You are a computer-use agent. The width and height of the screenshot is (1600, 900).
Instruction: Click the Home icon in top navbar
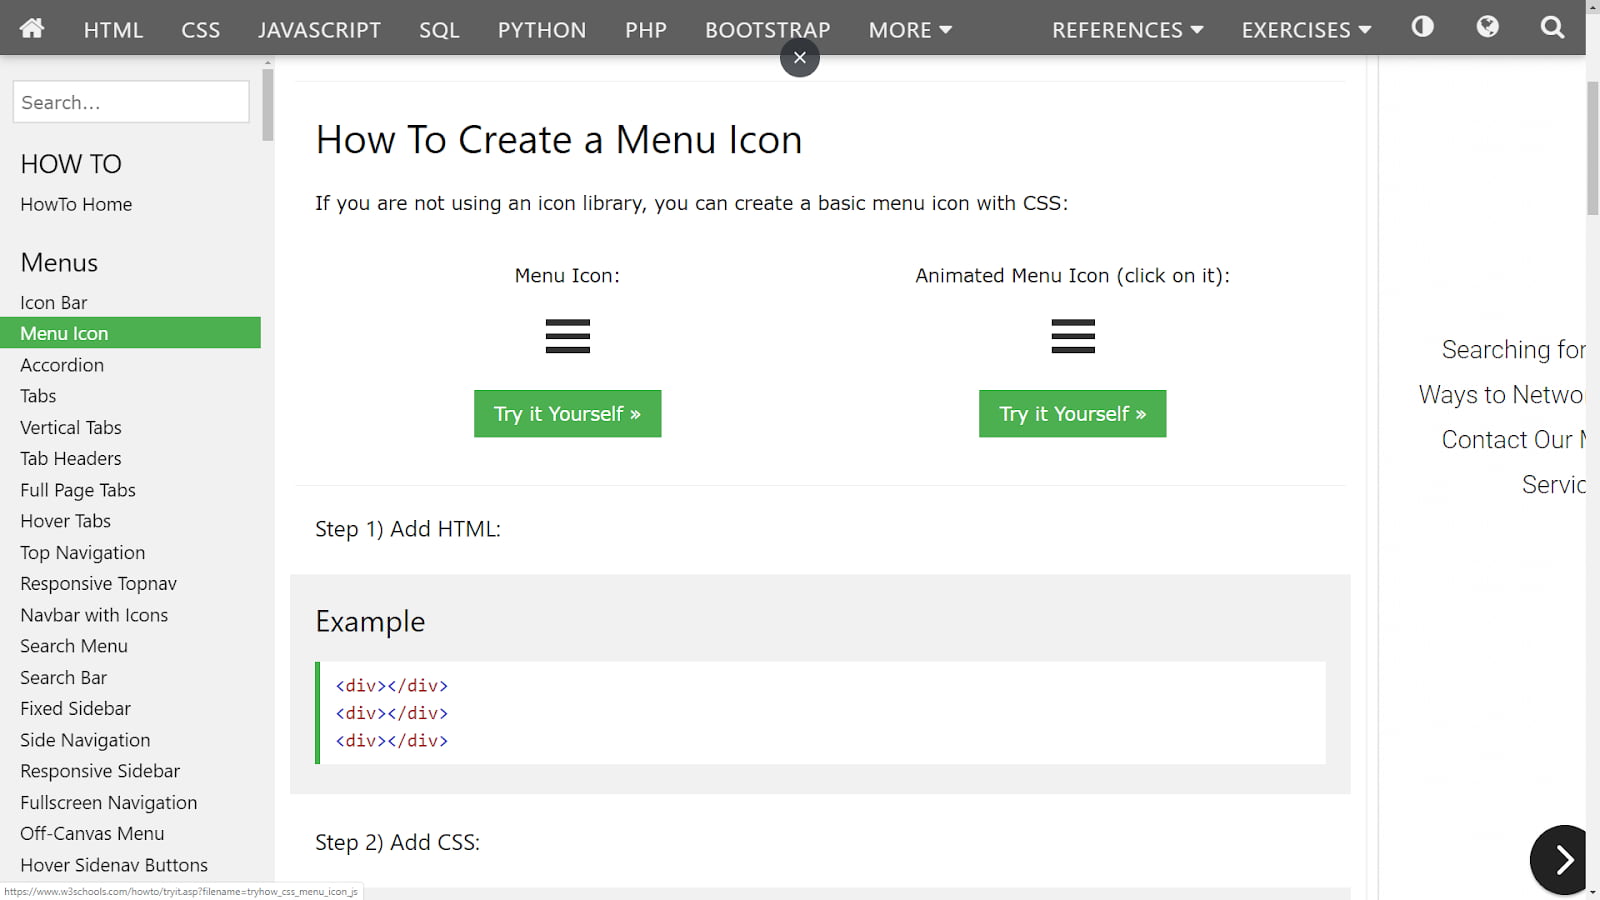tap(32, 28)
